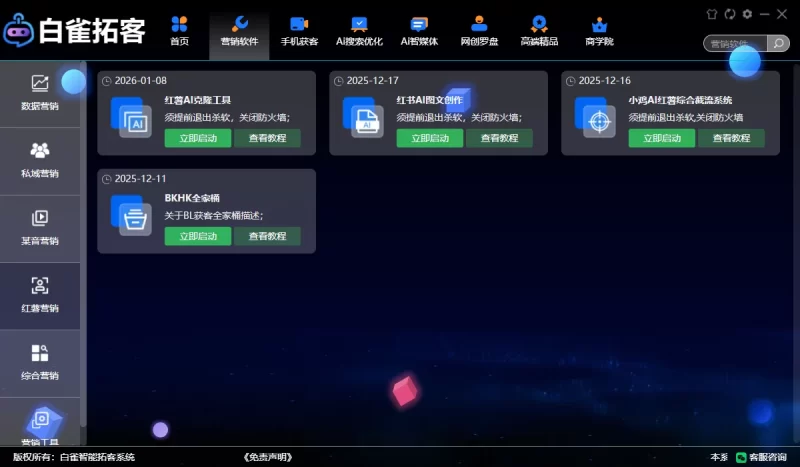Click the skin (shirt) theme icon
This screenshot has height=467, width=800.
click(x=712, y=14)
